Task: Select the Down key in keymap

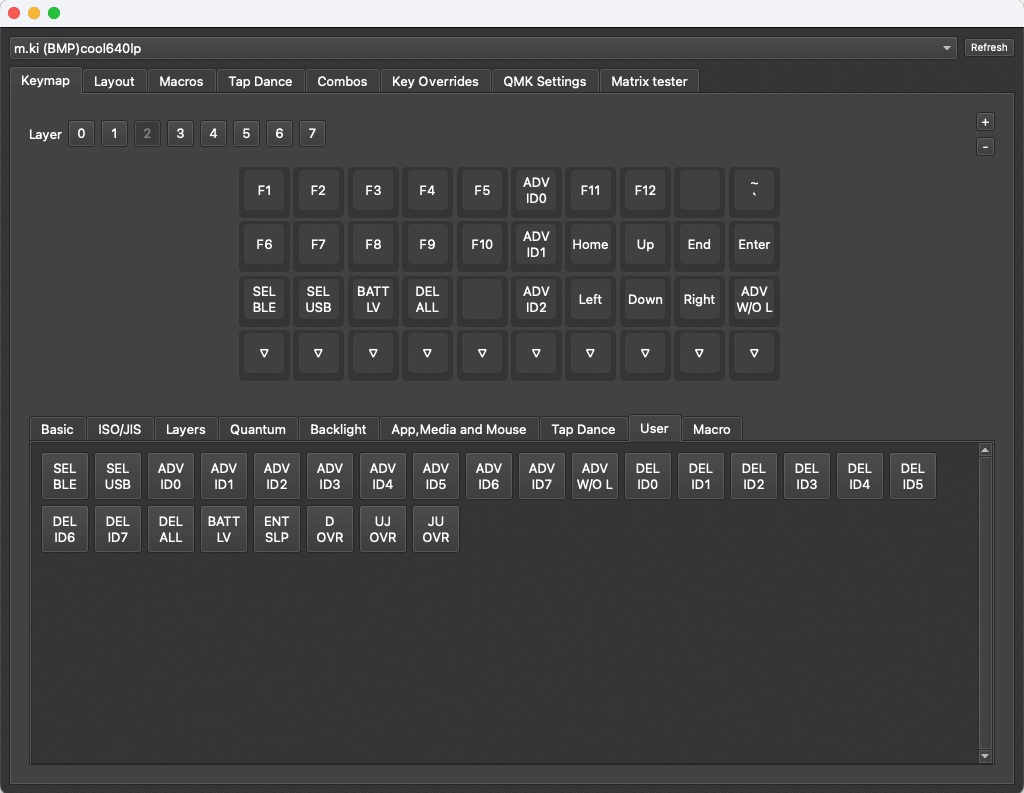Action: pyautogui.click(x=645, y=300)
